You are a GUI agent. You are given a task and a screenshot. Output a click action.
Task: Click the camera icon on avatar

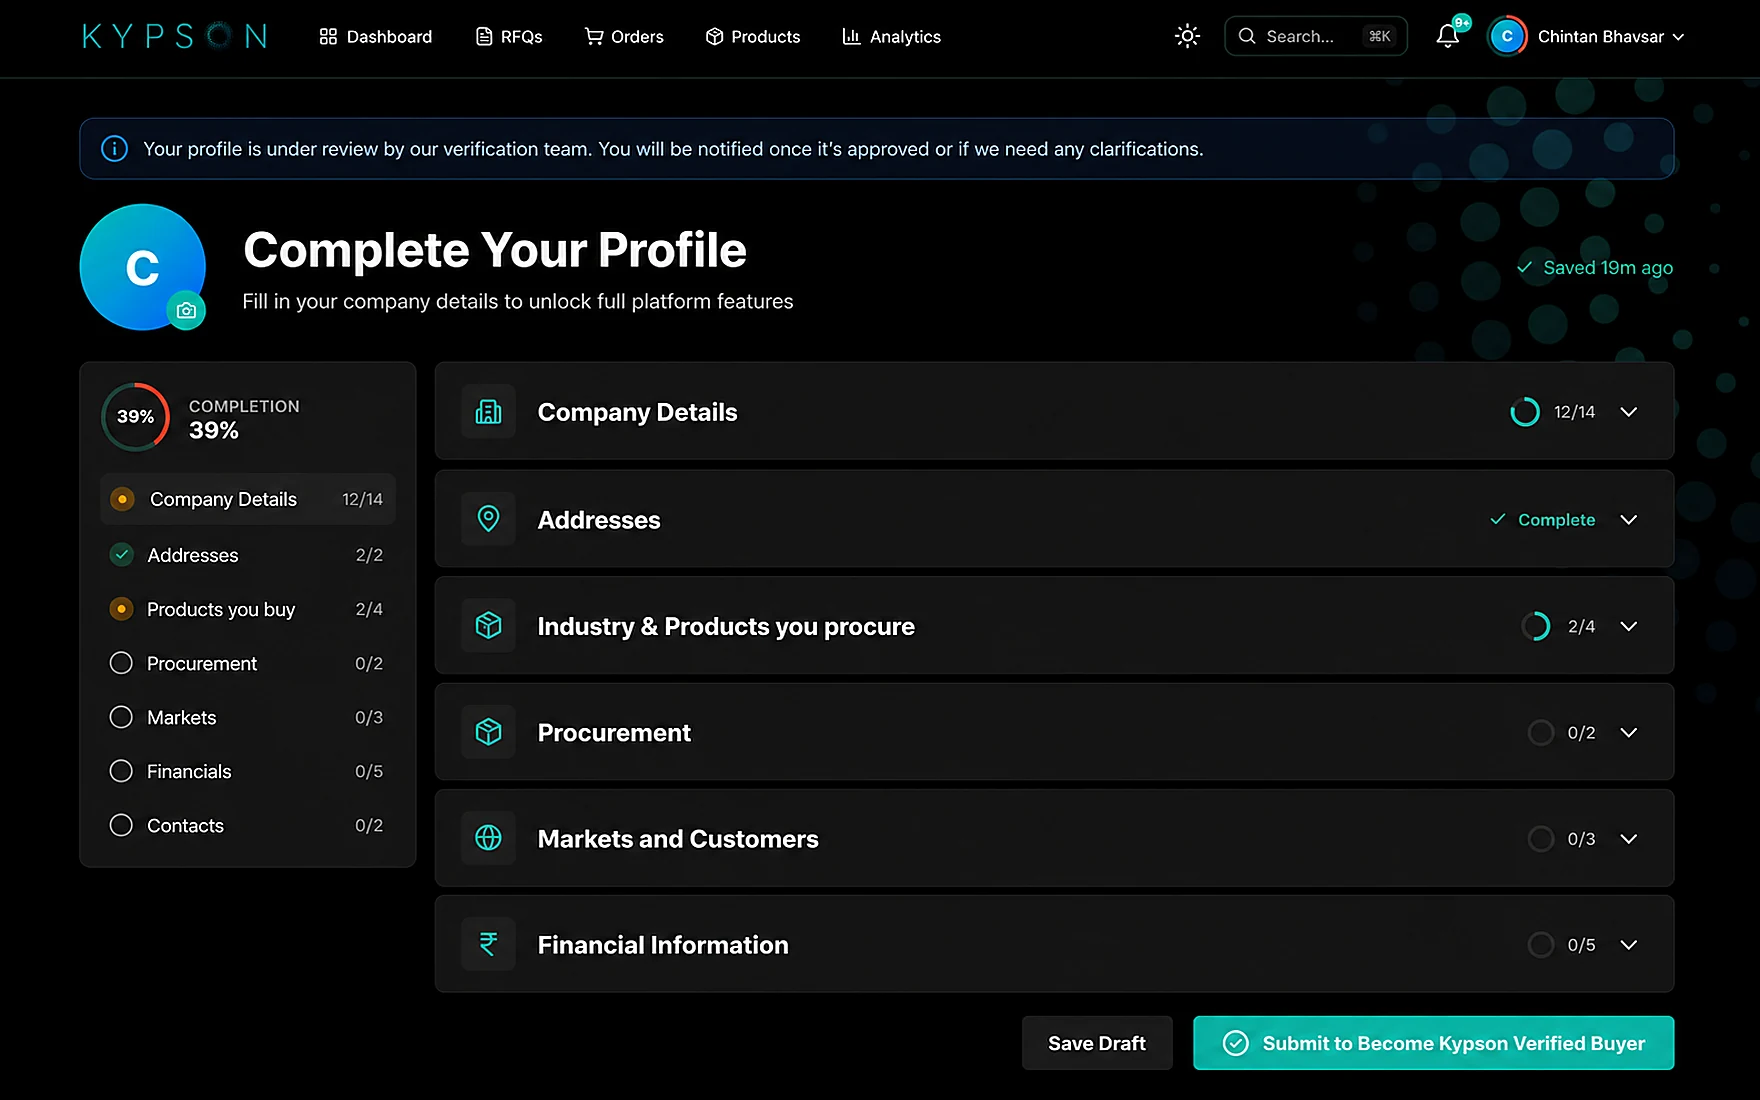click(186, 311)
